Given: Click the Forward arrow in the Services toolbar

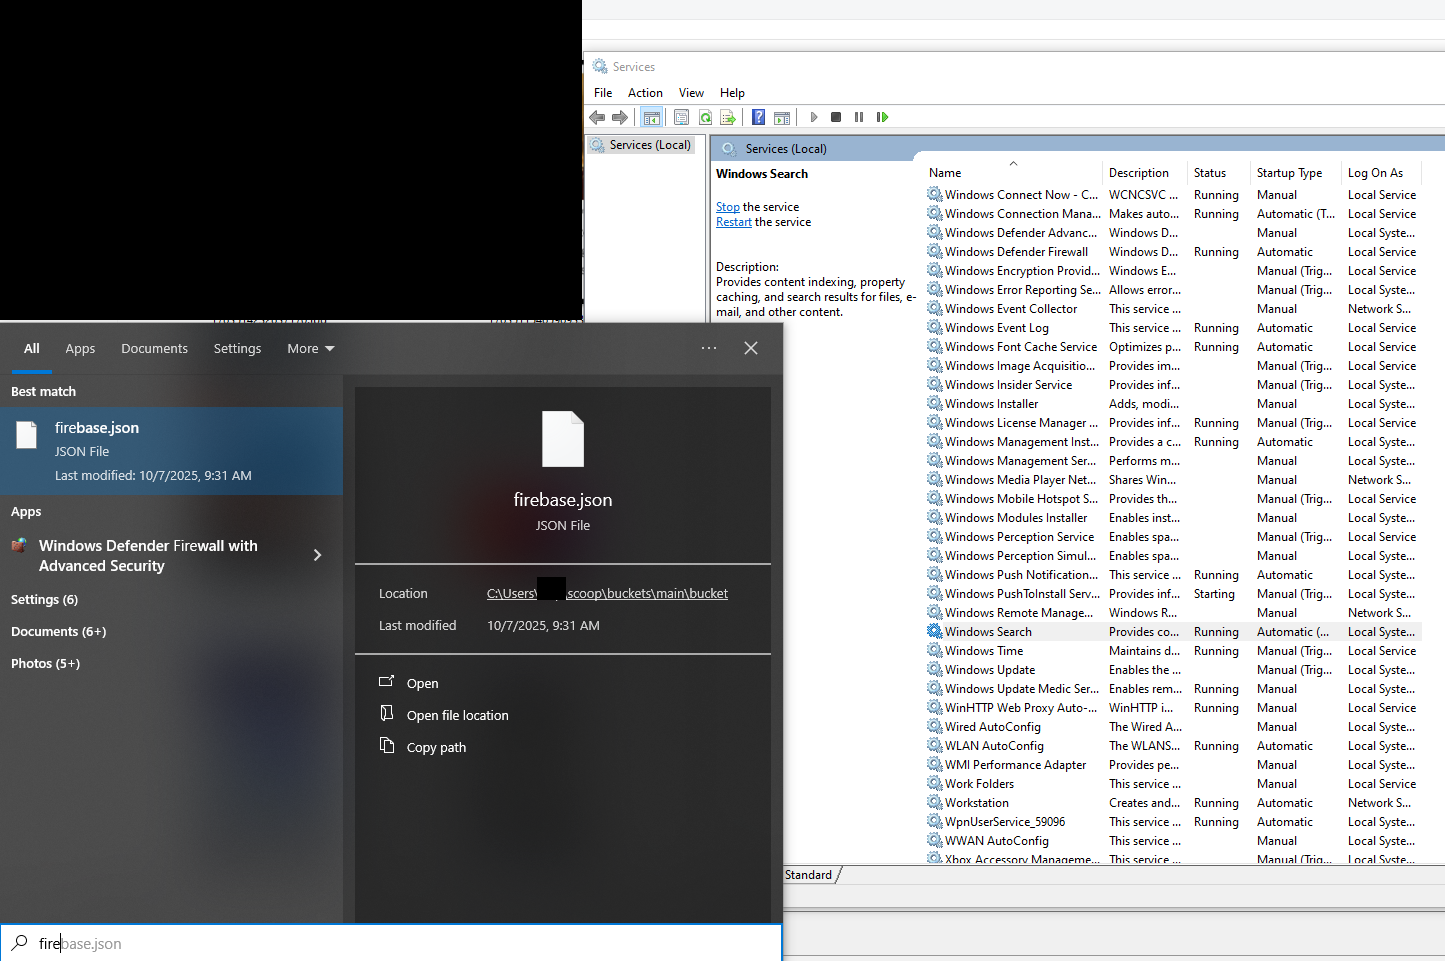Looking at the screenshot, I should pos(620,117).
